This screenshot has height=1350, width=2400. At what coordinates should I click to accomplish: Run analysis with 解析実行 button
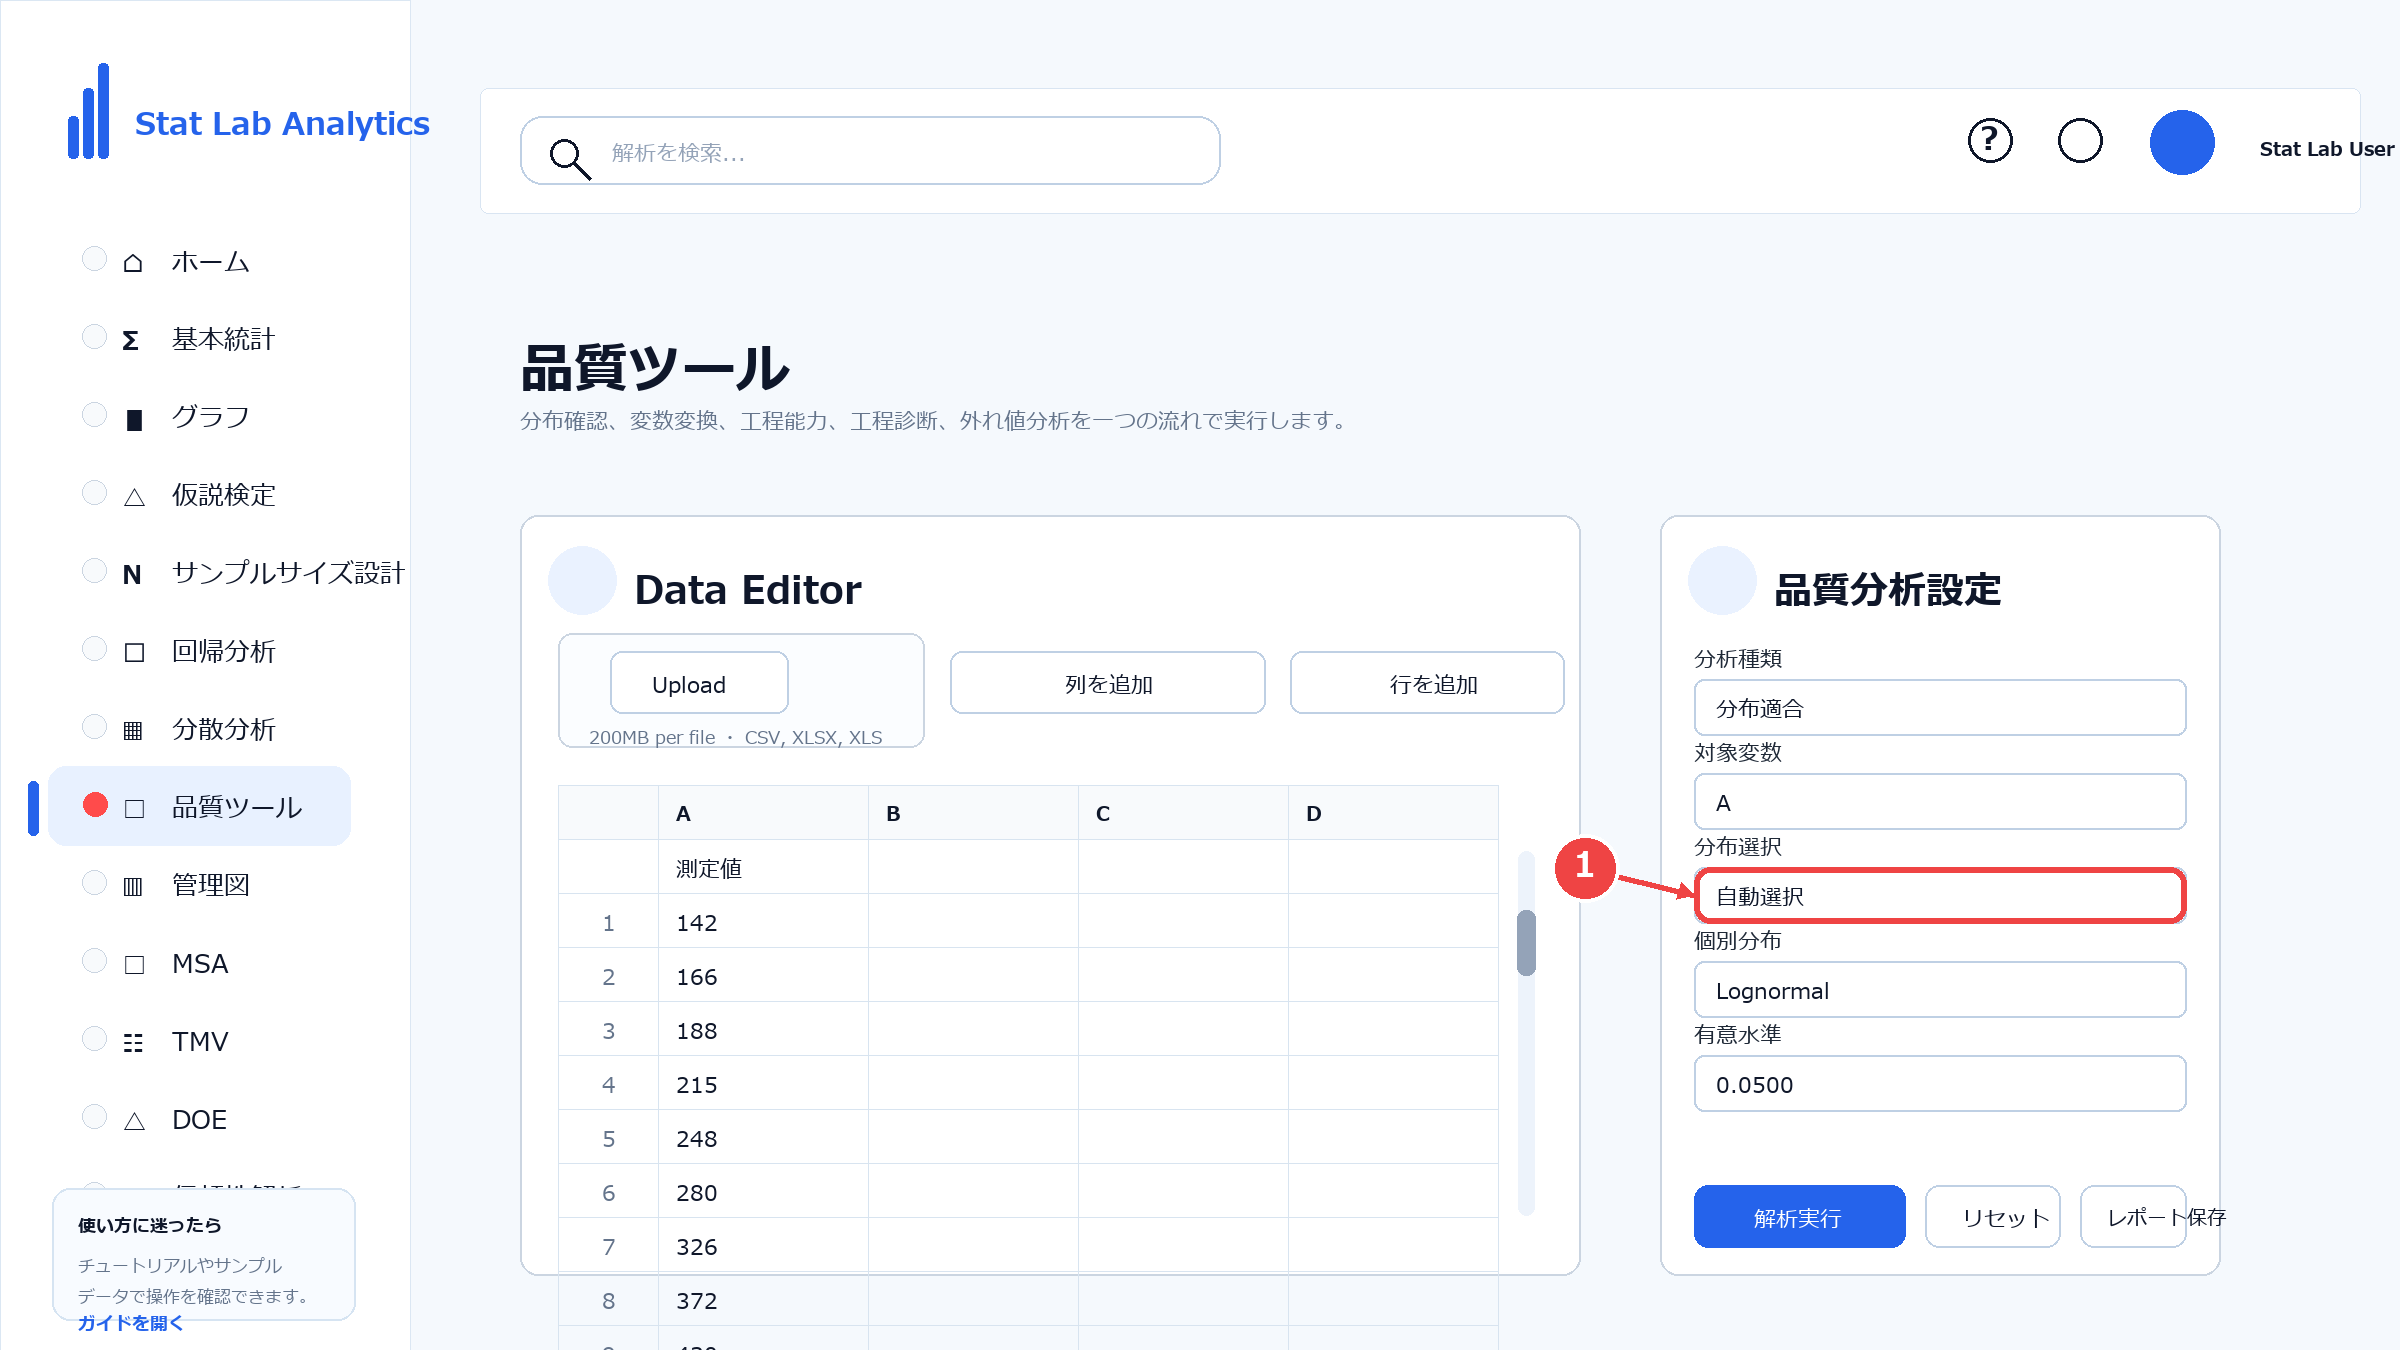(x=1799, y=1217)
